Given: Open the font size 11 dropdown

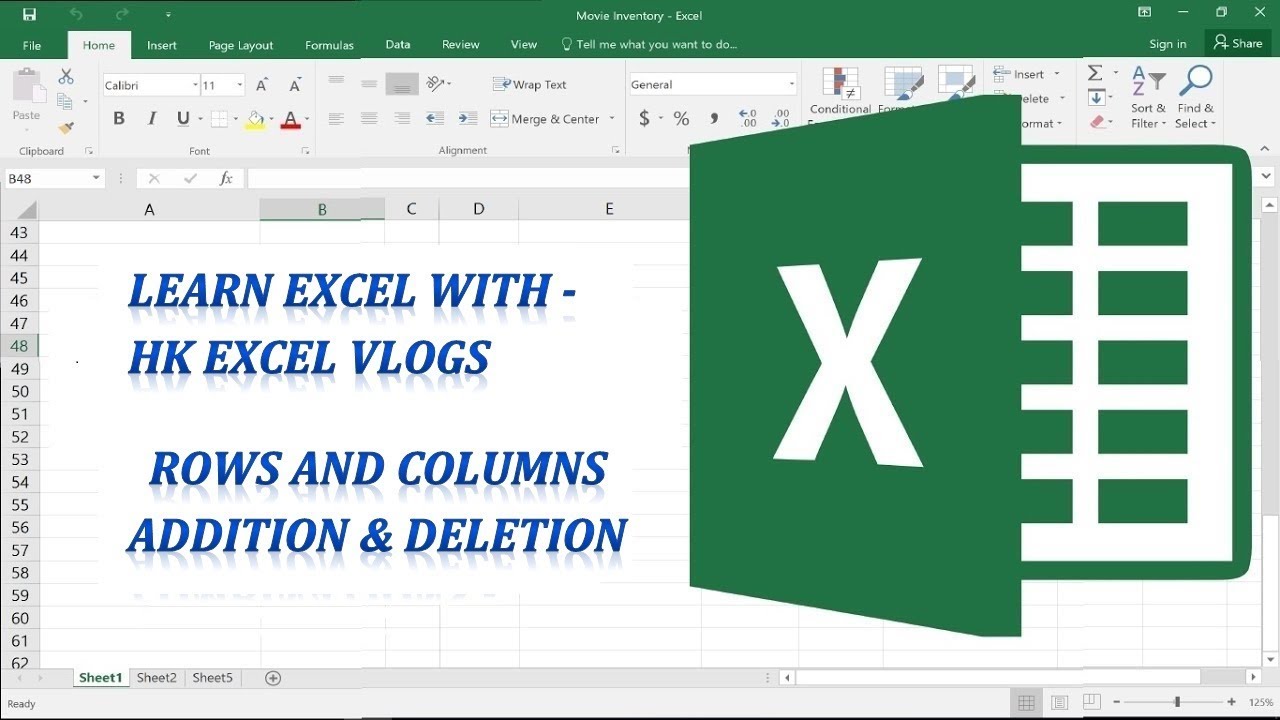Looking at the screenshot, I should pos(240,86).
